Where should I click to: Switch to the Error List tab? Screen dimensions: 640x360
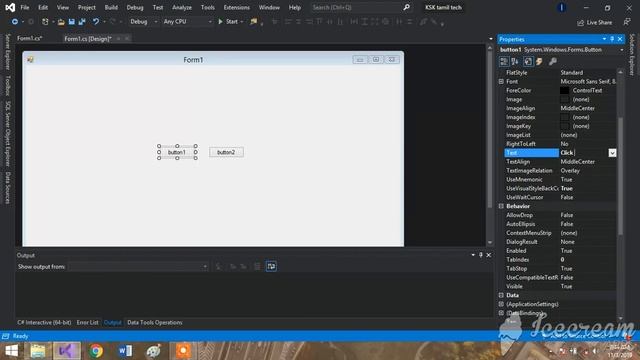tap(87, 322)
